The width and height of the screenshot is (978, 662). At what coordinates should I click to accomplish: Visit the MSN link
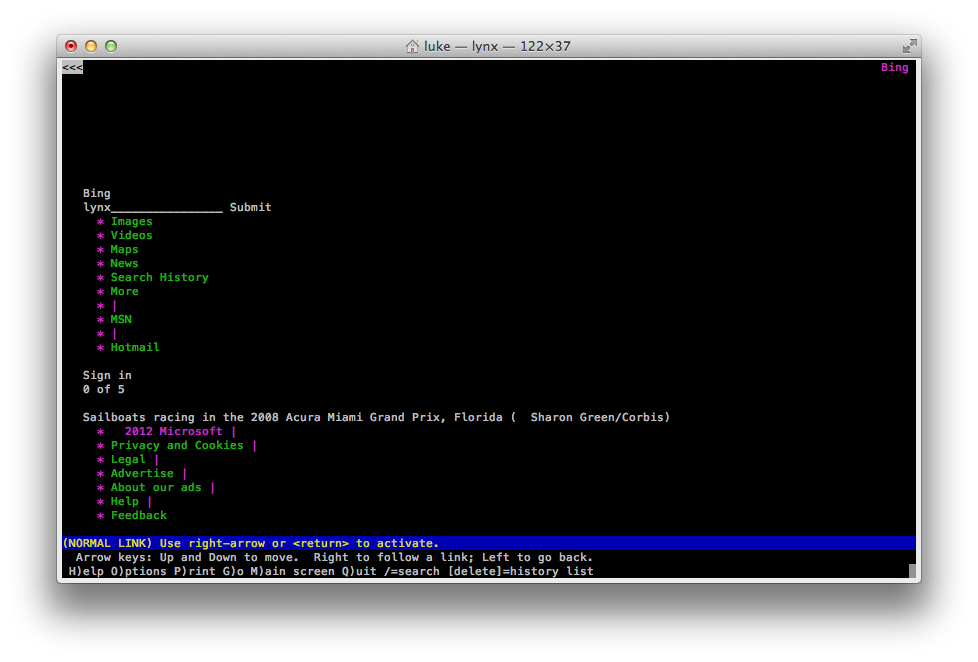121,320
